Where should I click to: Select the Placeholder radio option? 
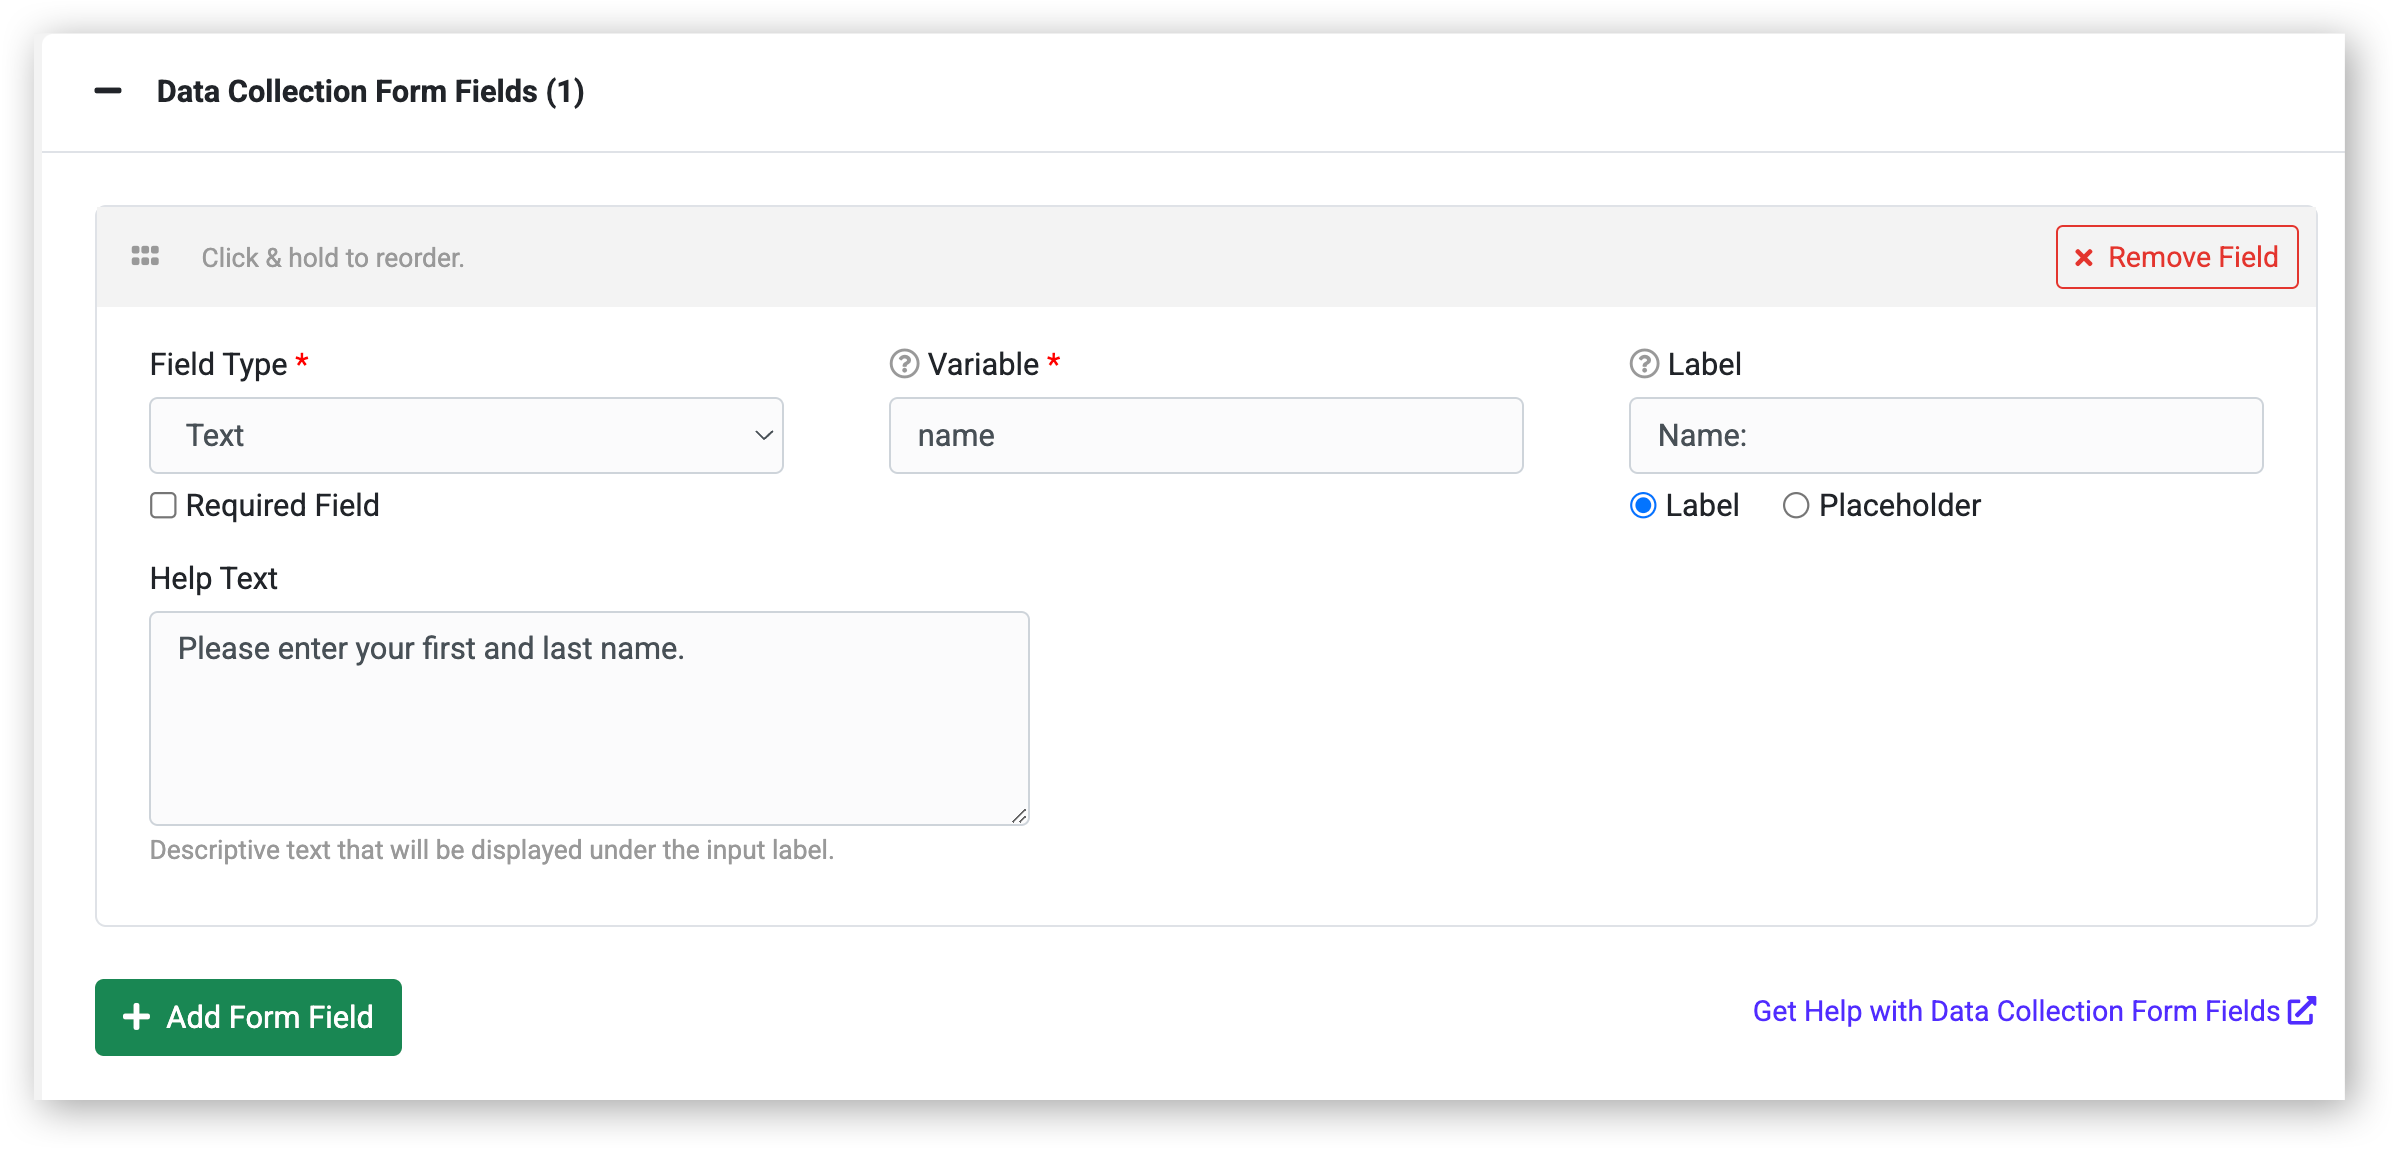[1796, 505]
